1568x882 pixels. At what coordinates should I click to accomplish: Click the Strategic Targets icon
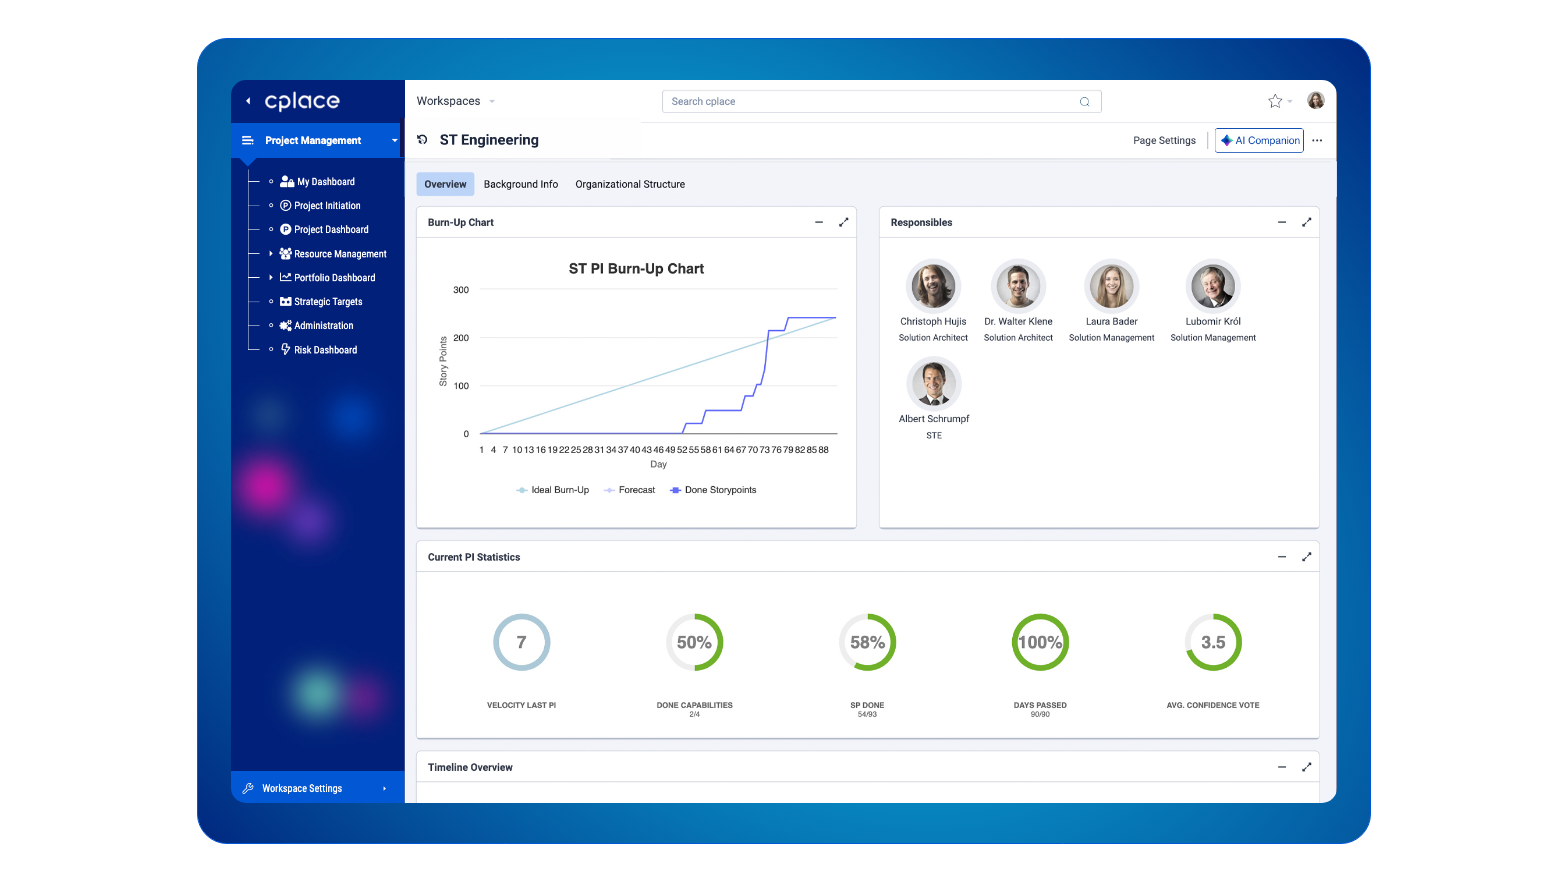click(x=286, y=302)
